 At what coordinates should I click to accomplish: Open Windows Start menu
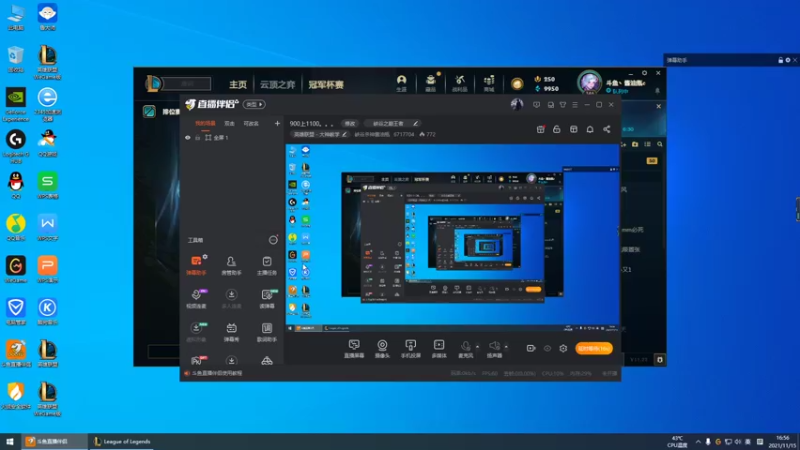click(10, 442)
